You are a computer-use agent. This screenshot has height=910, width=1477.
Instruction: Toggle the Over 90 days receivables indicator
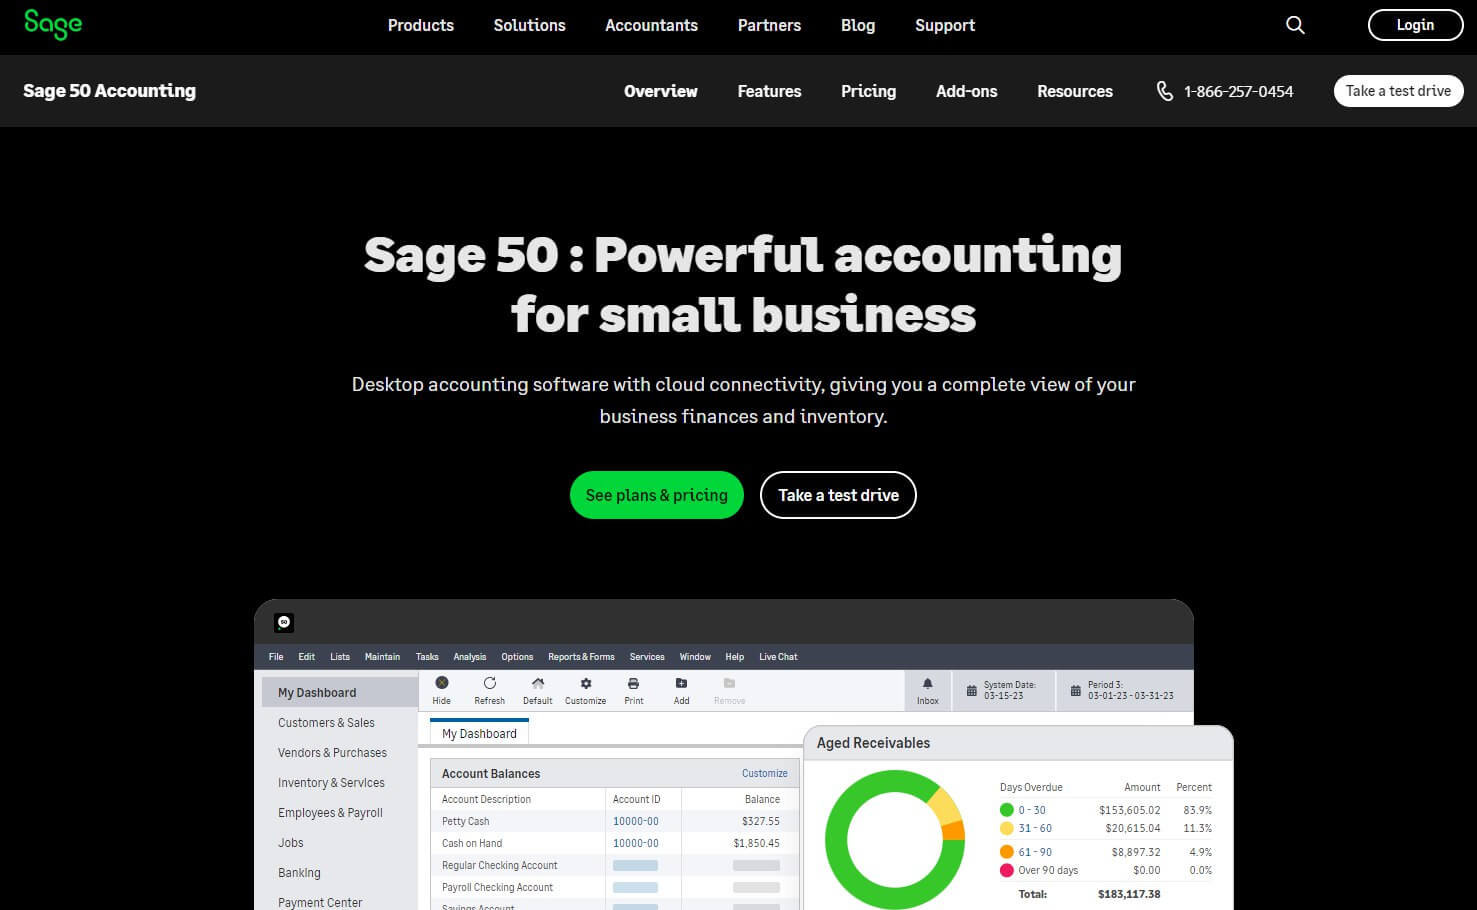point(1007,870)
